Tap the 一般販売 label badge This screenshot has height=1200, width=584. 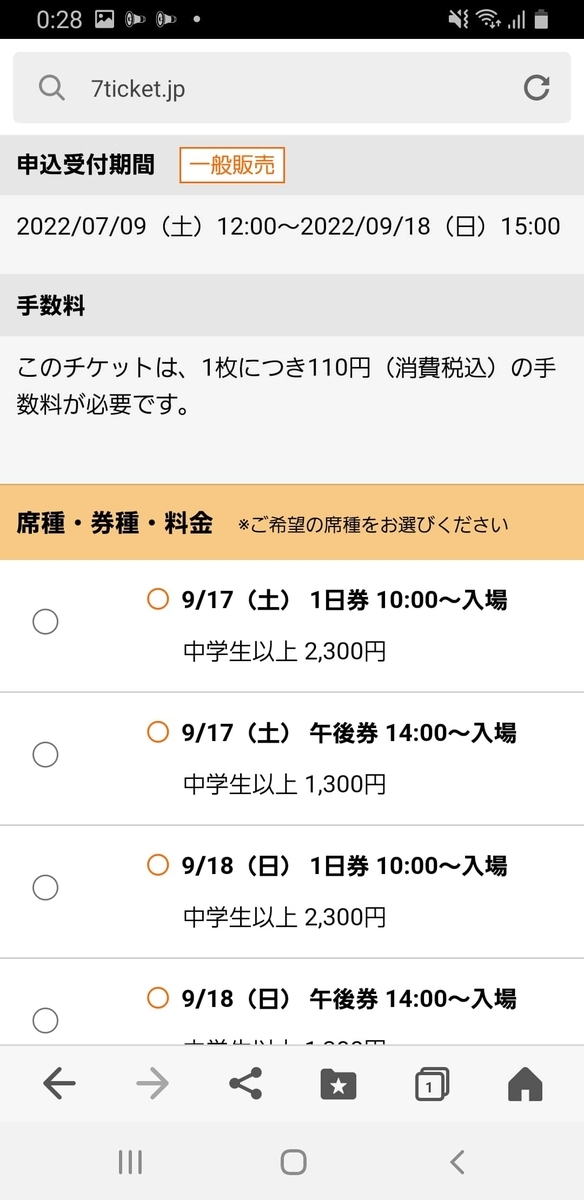[x=232, y=165]
